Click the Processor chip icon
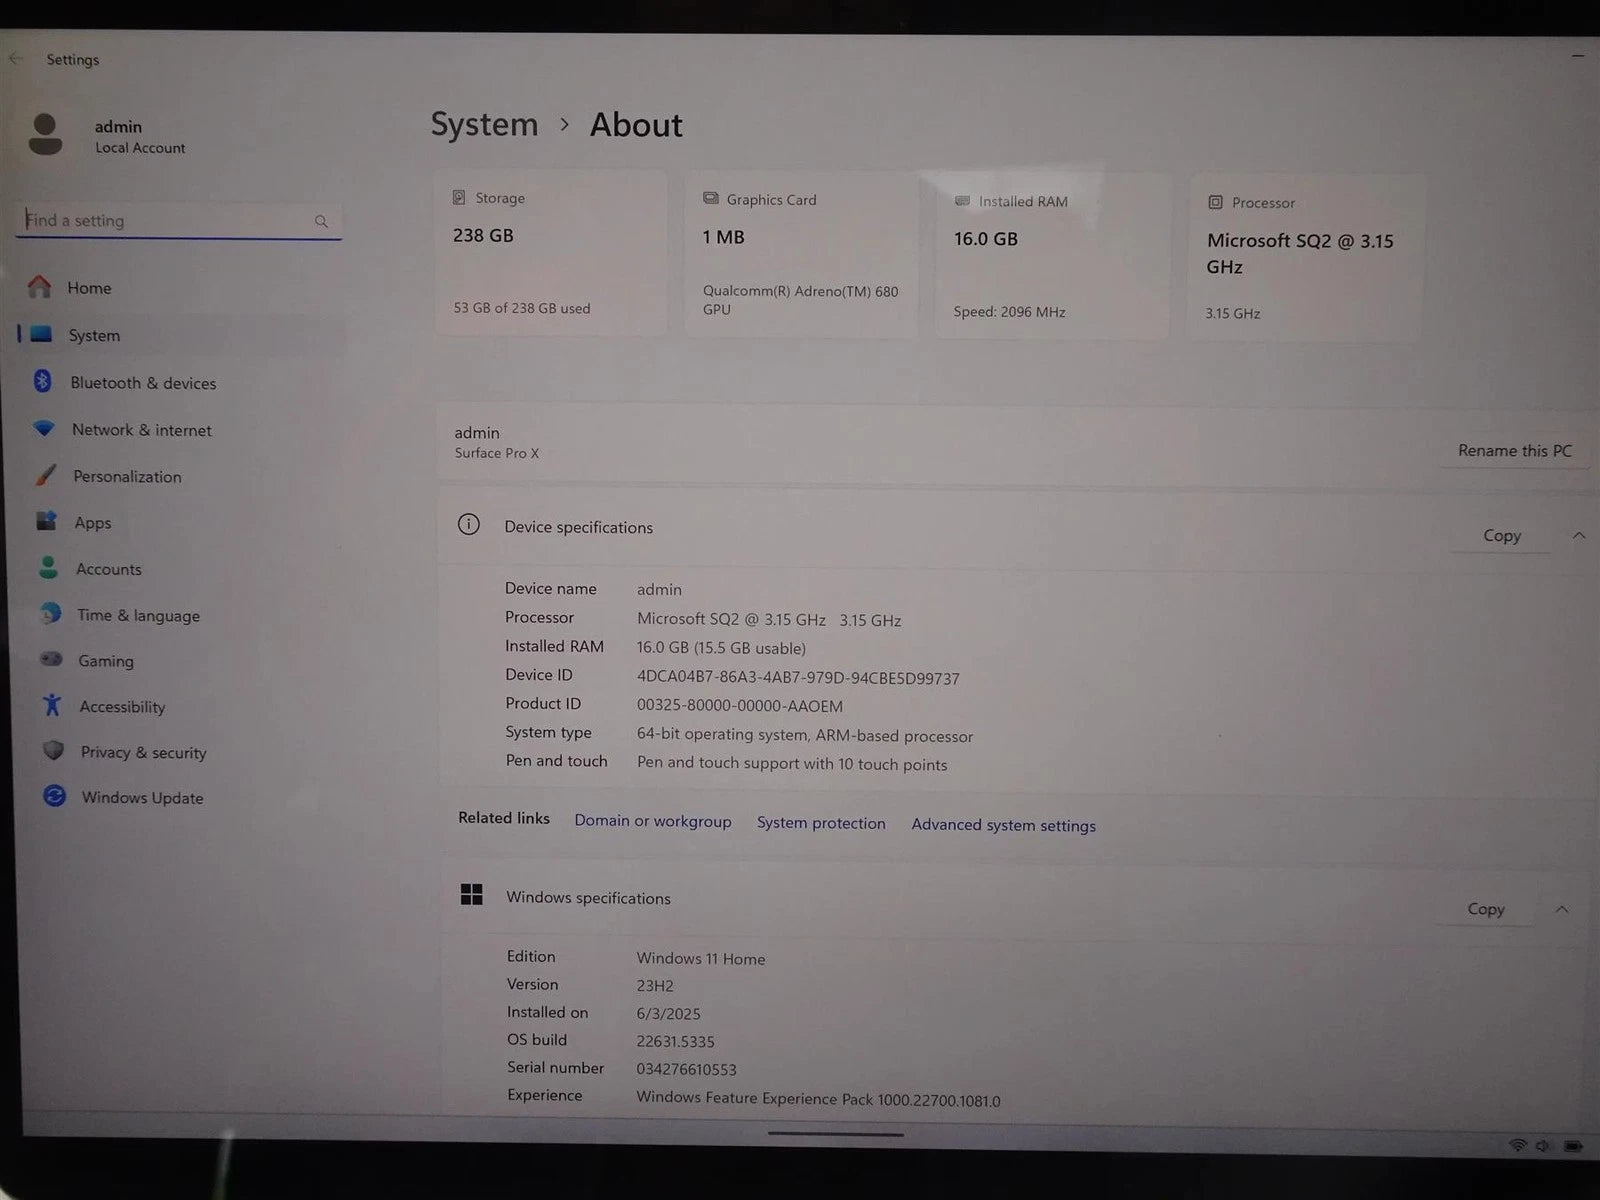 [1215, 202]
